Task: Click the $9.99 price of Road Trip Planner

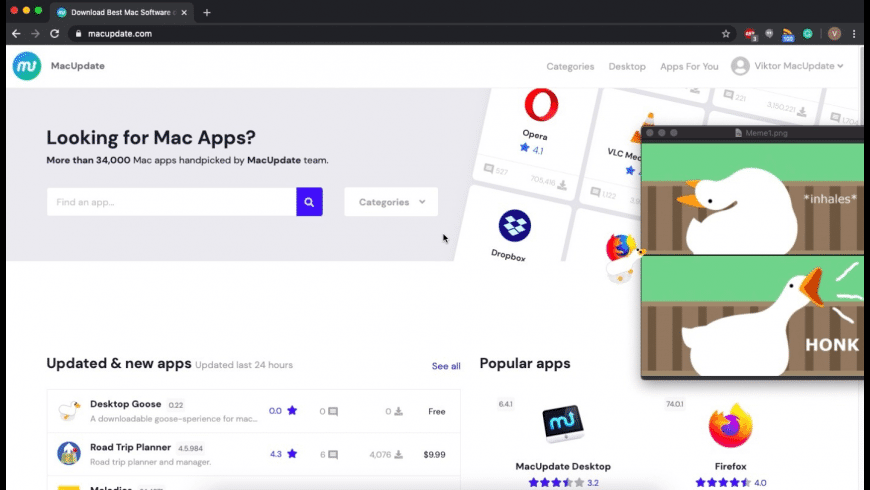Action: (x=434, y=454)
